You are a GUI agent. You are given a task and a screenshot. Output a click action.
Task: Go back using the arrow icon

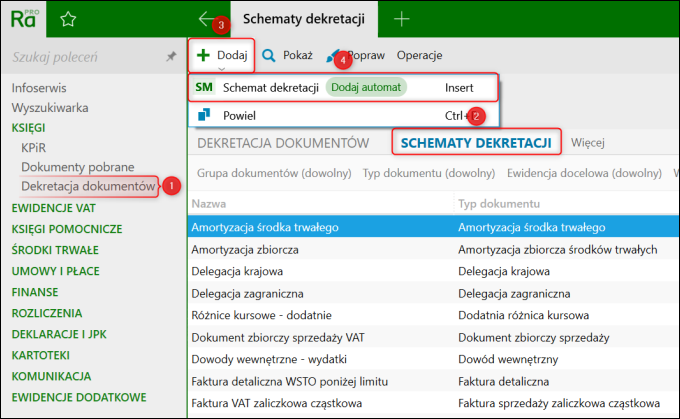(x=206, y=19)
